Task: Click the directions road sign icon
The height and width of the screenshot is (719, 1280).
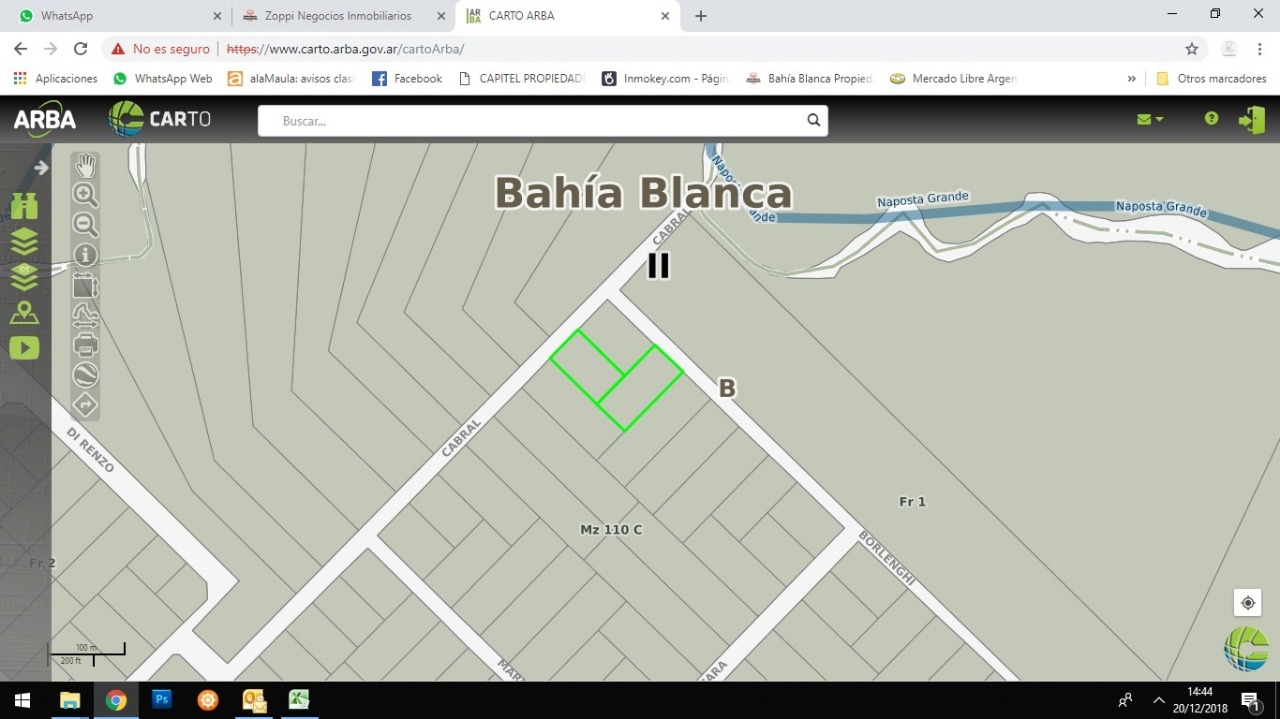Action: click(86, 405)
